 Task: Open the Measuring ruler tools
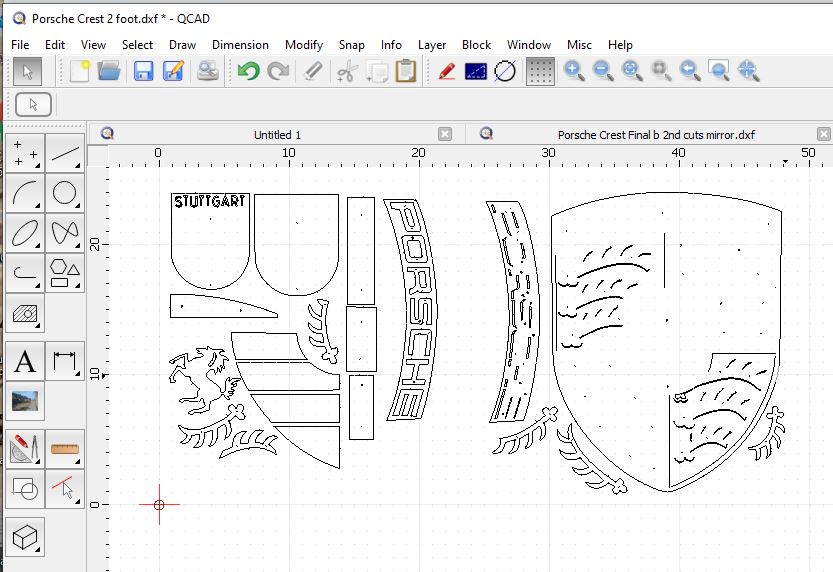tap(65, 447)
